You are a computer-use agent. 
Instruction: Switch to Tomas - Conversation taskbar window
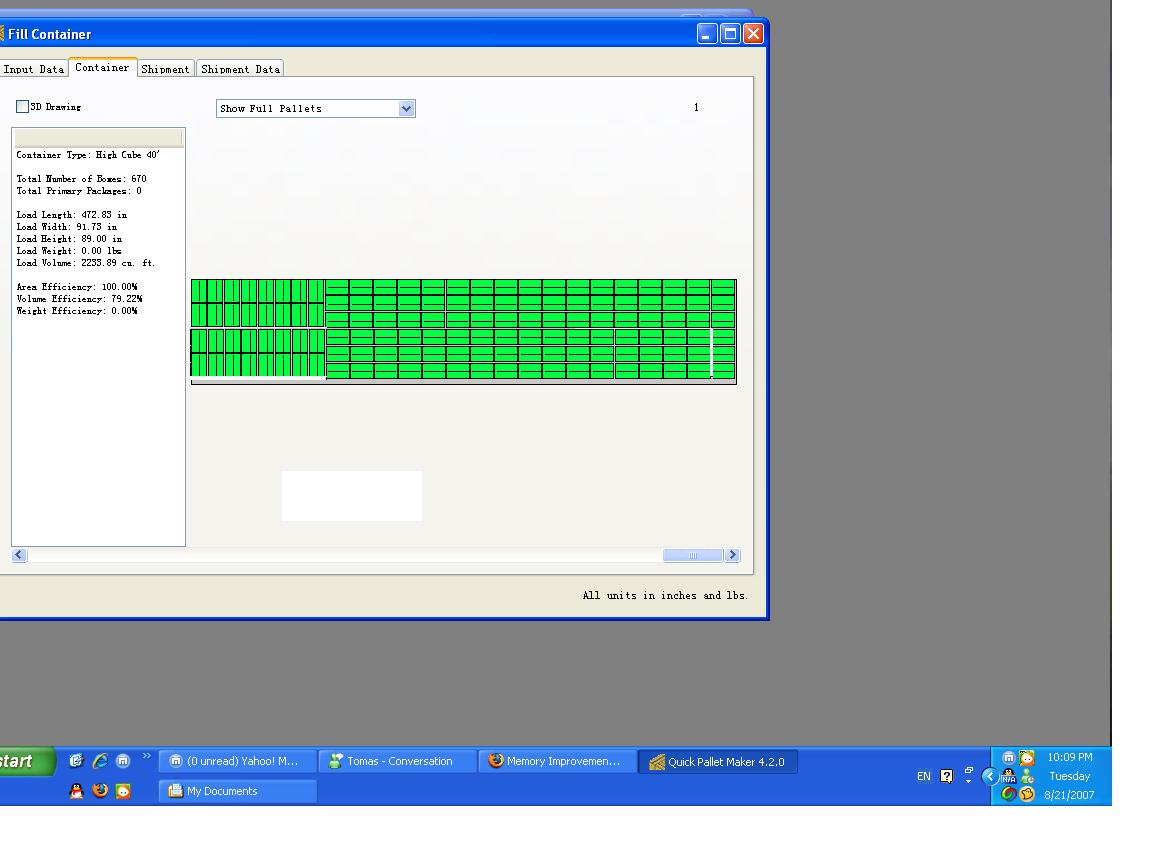(397, 761)
